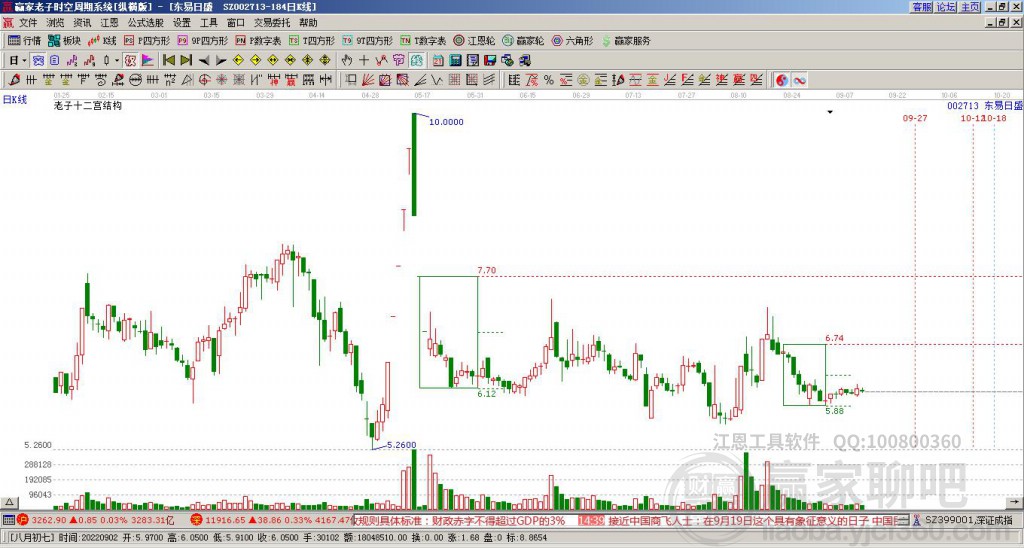
Task: Open the 板块 sector view
Action: [65, 40]
